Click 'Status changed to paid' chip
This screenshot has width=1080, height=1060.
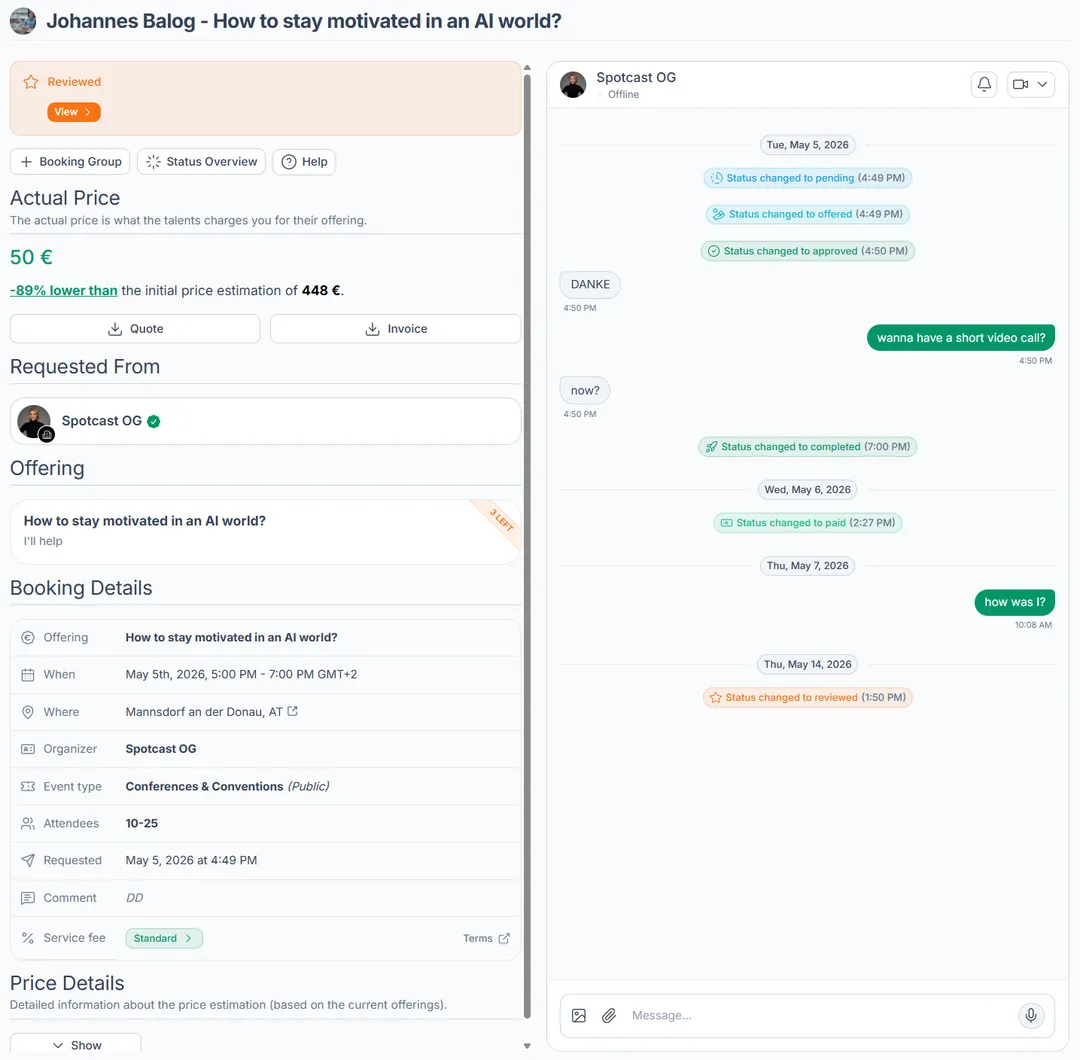click(x=807, y=523)
